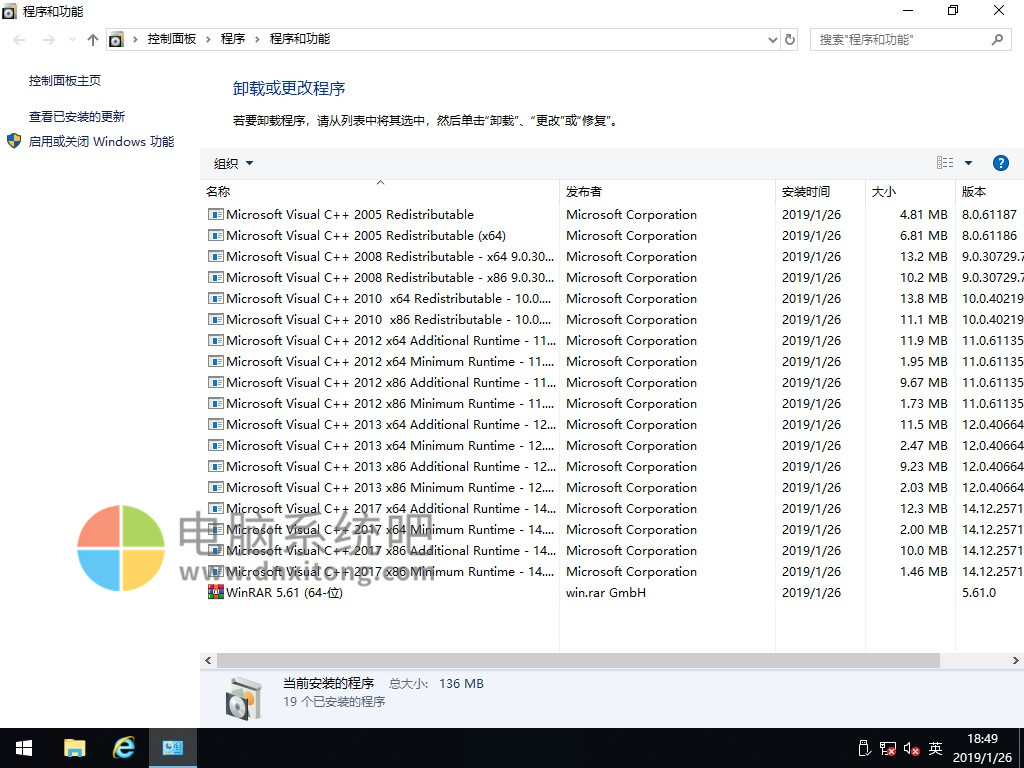Select Visual C++ 2017 x86 Minimum Runtime
The height and width of the screenshot is (768, 1024).
click(x=611, y=571)
